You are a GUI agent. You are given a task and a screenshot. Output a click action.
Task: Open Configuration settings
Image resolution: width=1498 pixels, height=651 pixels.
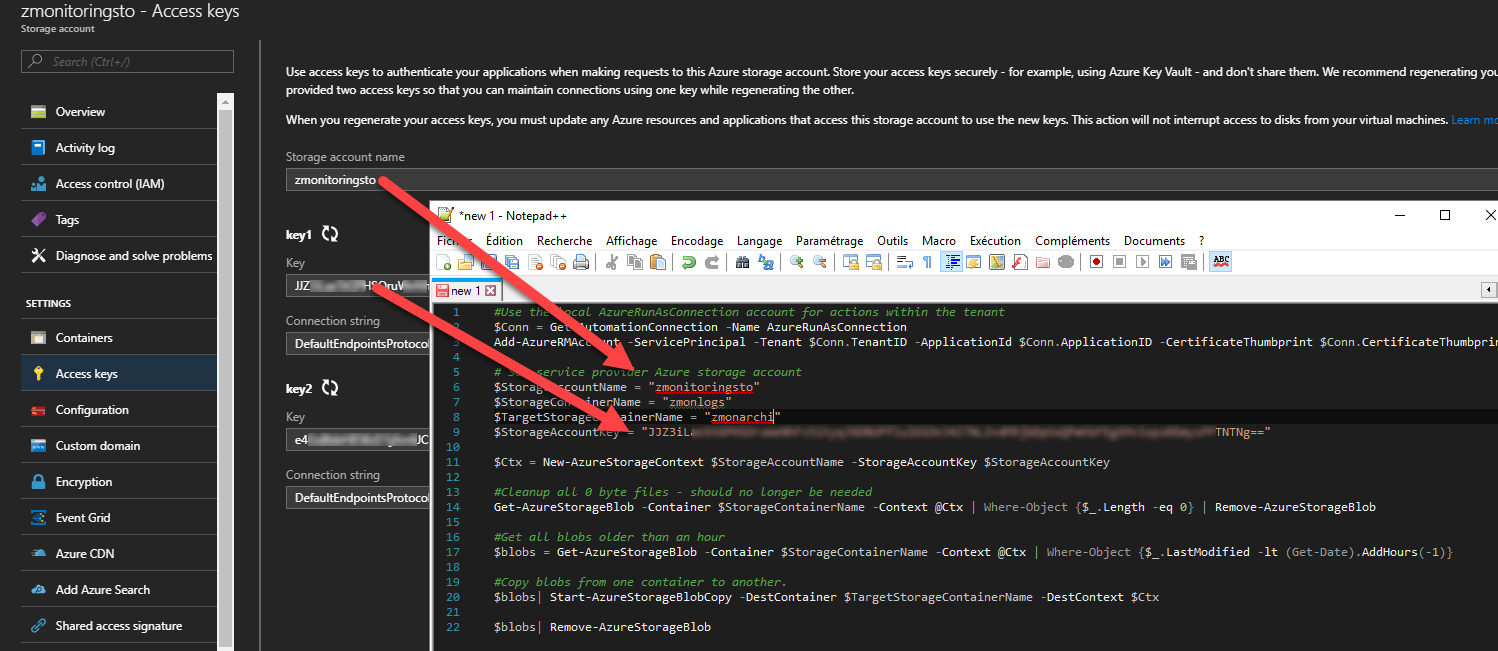point(119,410)
